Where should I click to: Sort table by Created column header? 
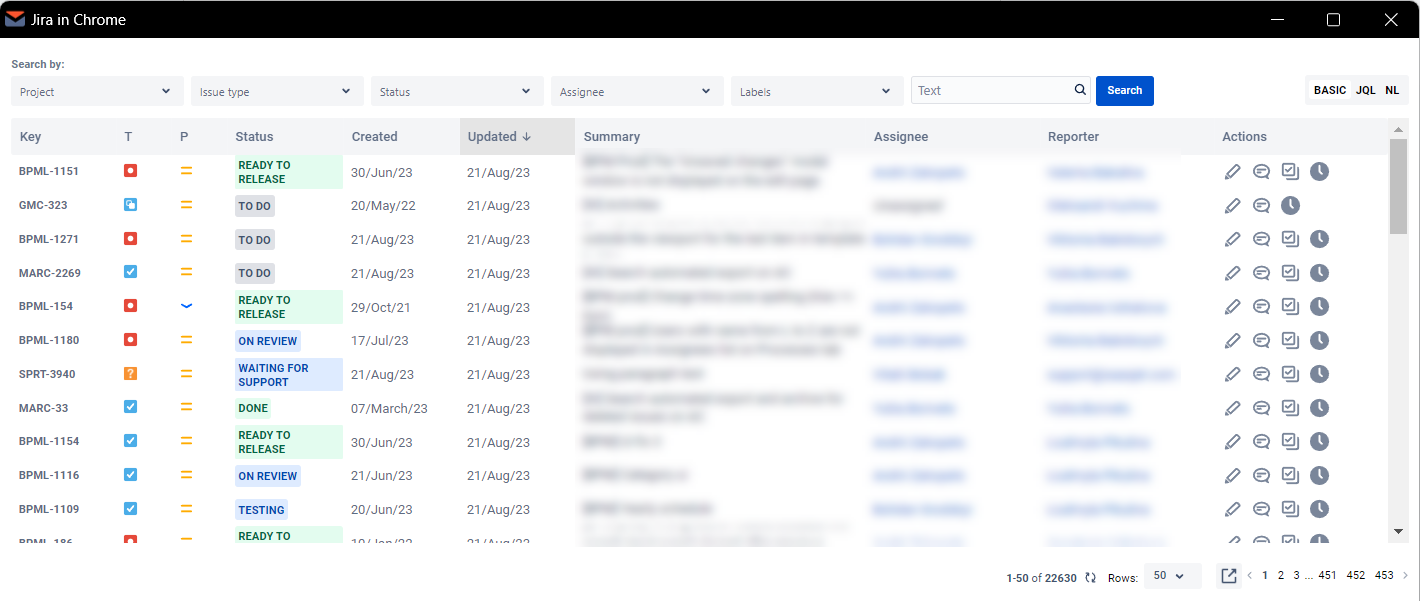375,137
